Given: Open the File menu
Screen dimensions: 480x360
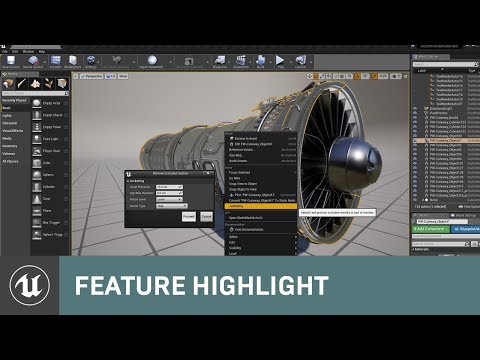Looking at the screenshot, I should pyautogui.click(x=5, y=52).
